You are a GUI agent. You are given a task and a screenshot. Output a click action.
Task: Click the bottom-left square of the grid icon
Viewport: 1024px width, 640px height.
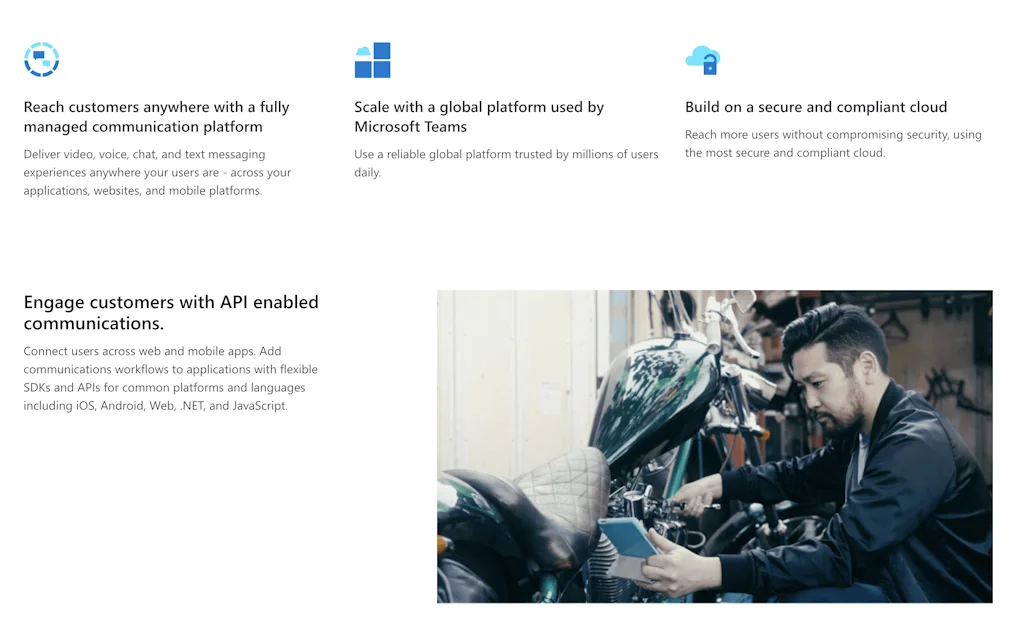click(x=363, y=70)
